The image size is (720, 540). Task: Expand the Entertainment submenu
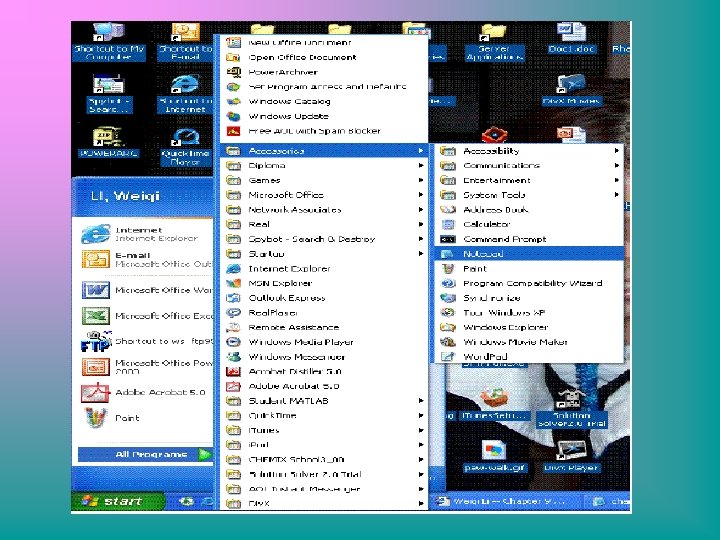pos(529,180)
